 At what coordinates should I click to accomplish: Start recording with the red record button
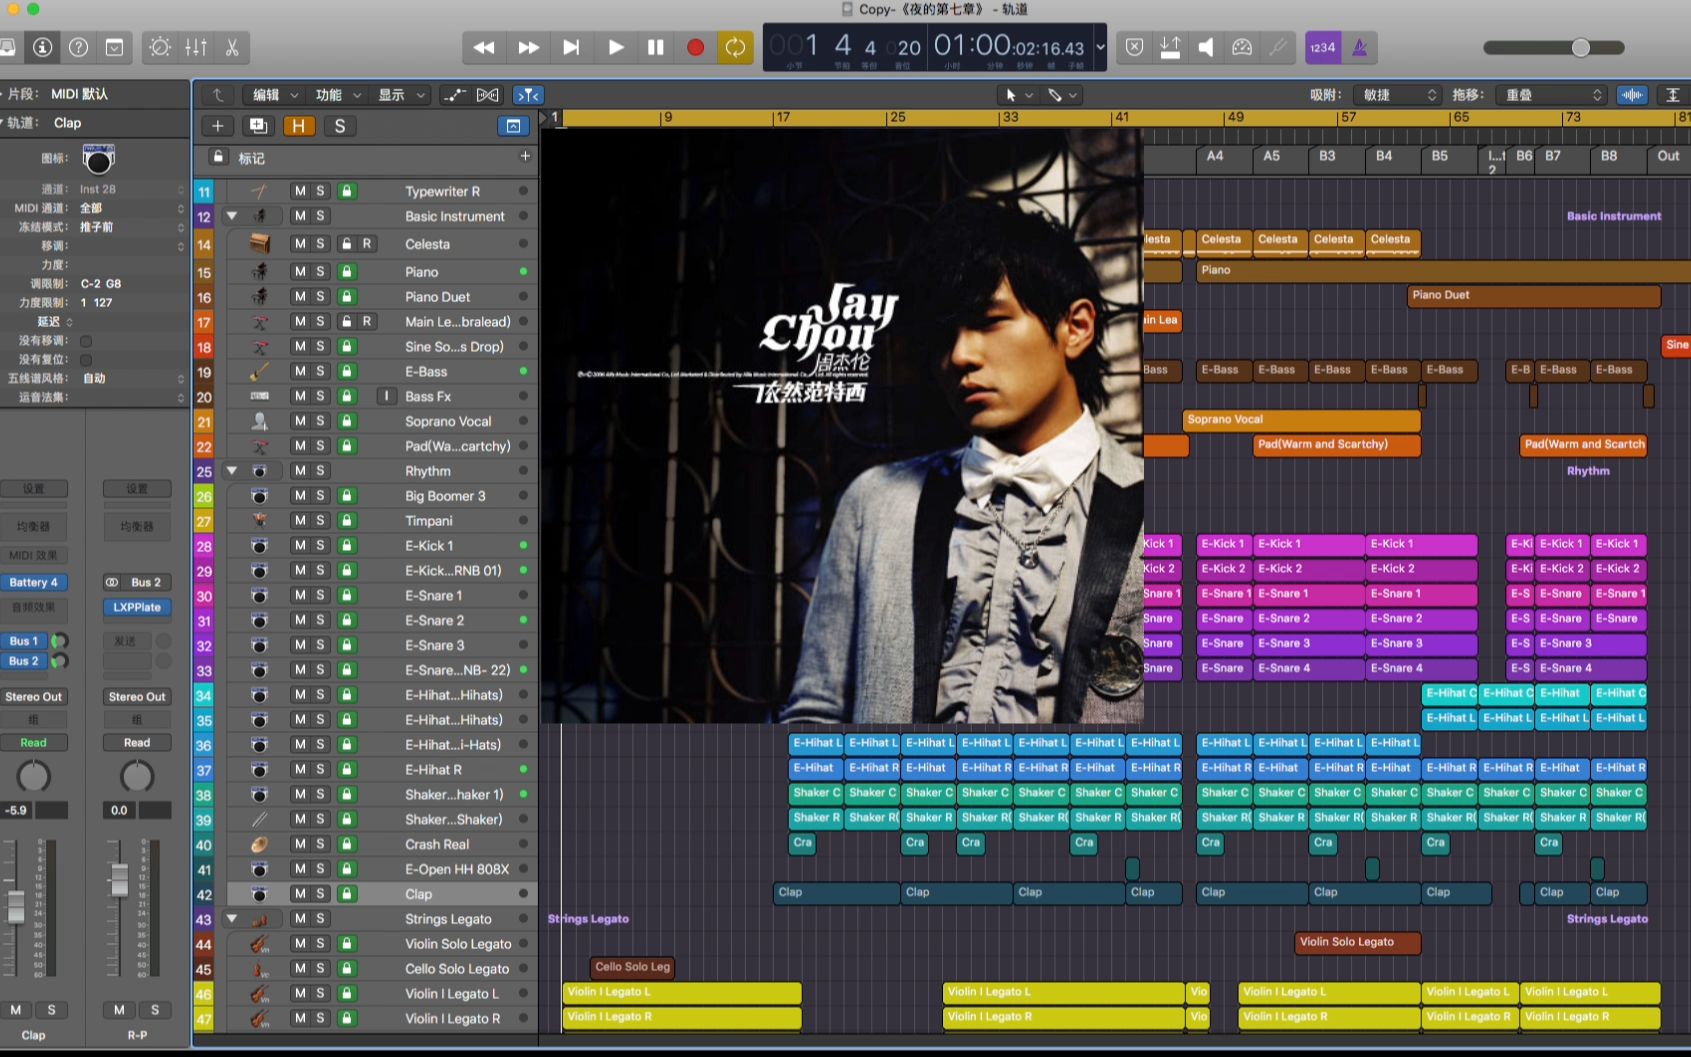[x=696, y=47]
